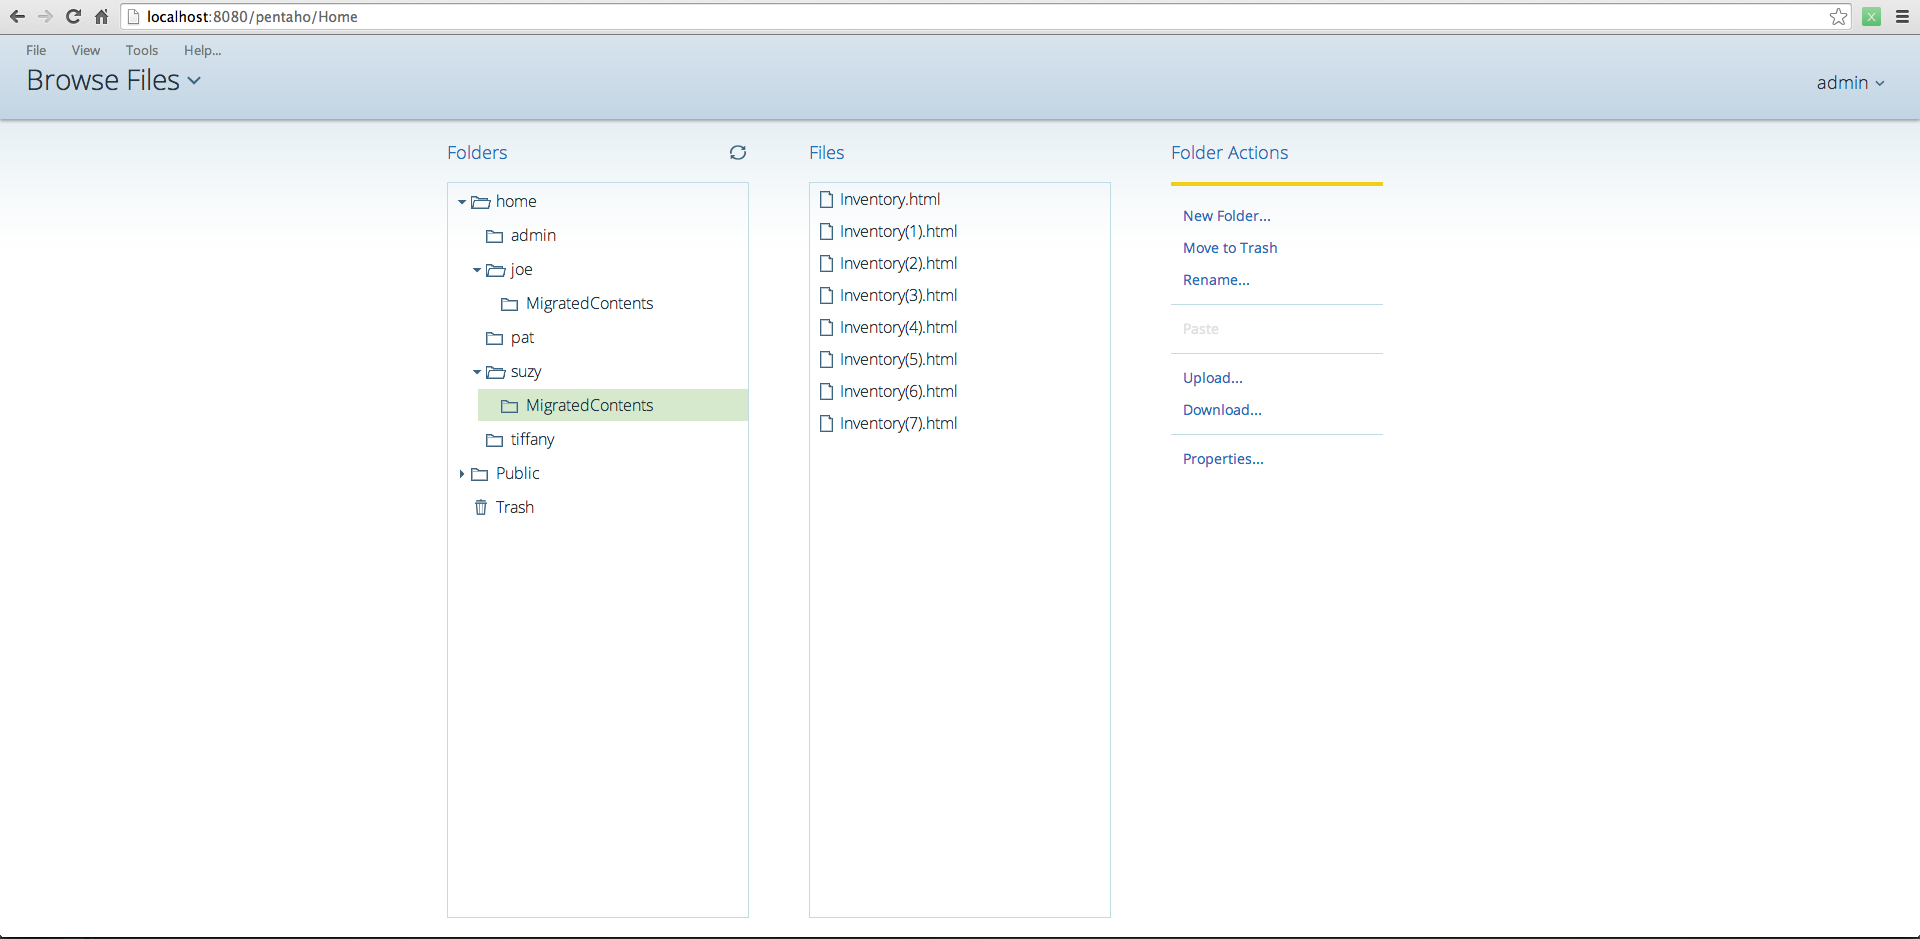Collapse the suzy folder arrow

click(x=477, y=372)
